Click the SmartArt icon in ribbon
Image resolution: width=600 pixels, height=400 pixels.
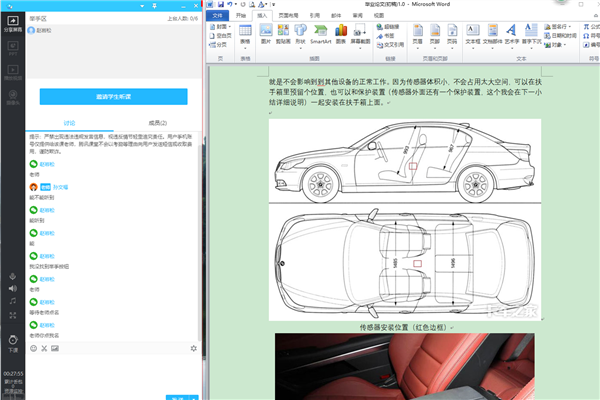(x=321, y=34)
